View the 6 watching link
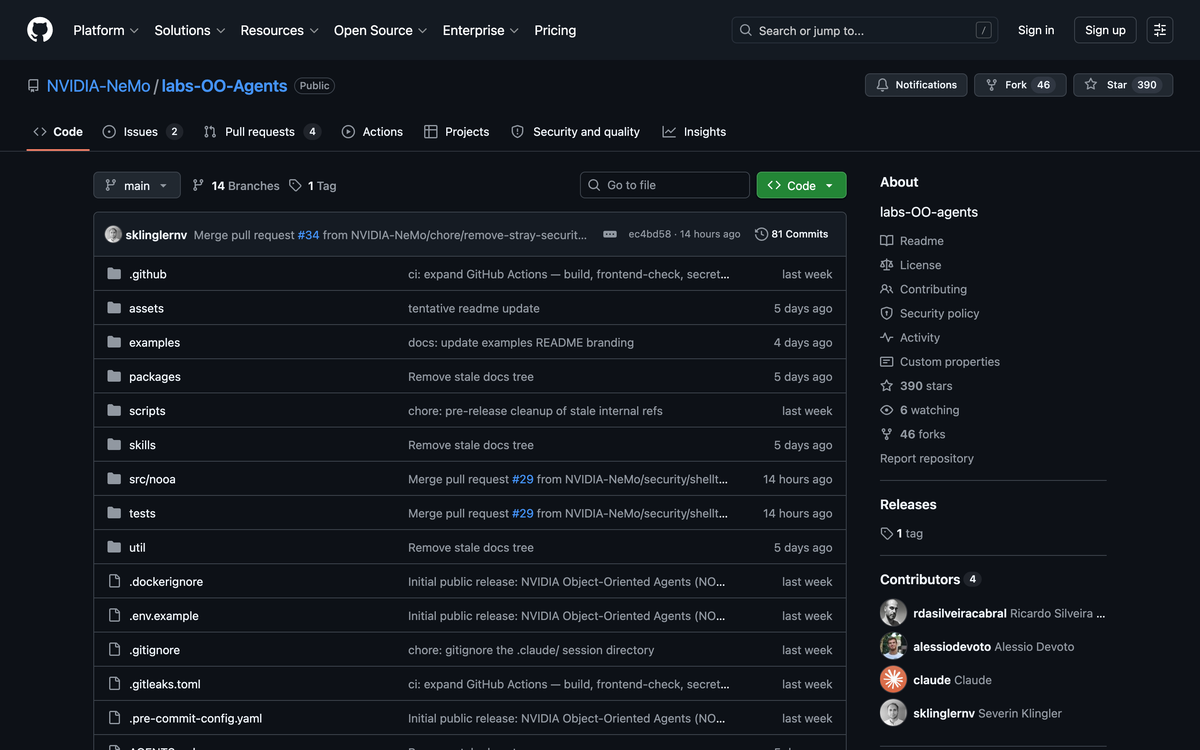This screenshot has width=1200, height=750. (920, 410)
